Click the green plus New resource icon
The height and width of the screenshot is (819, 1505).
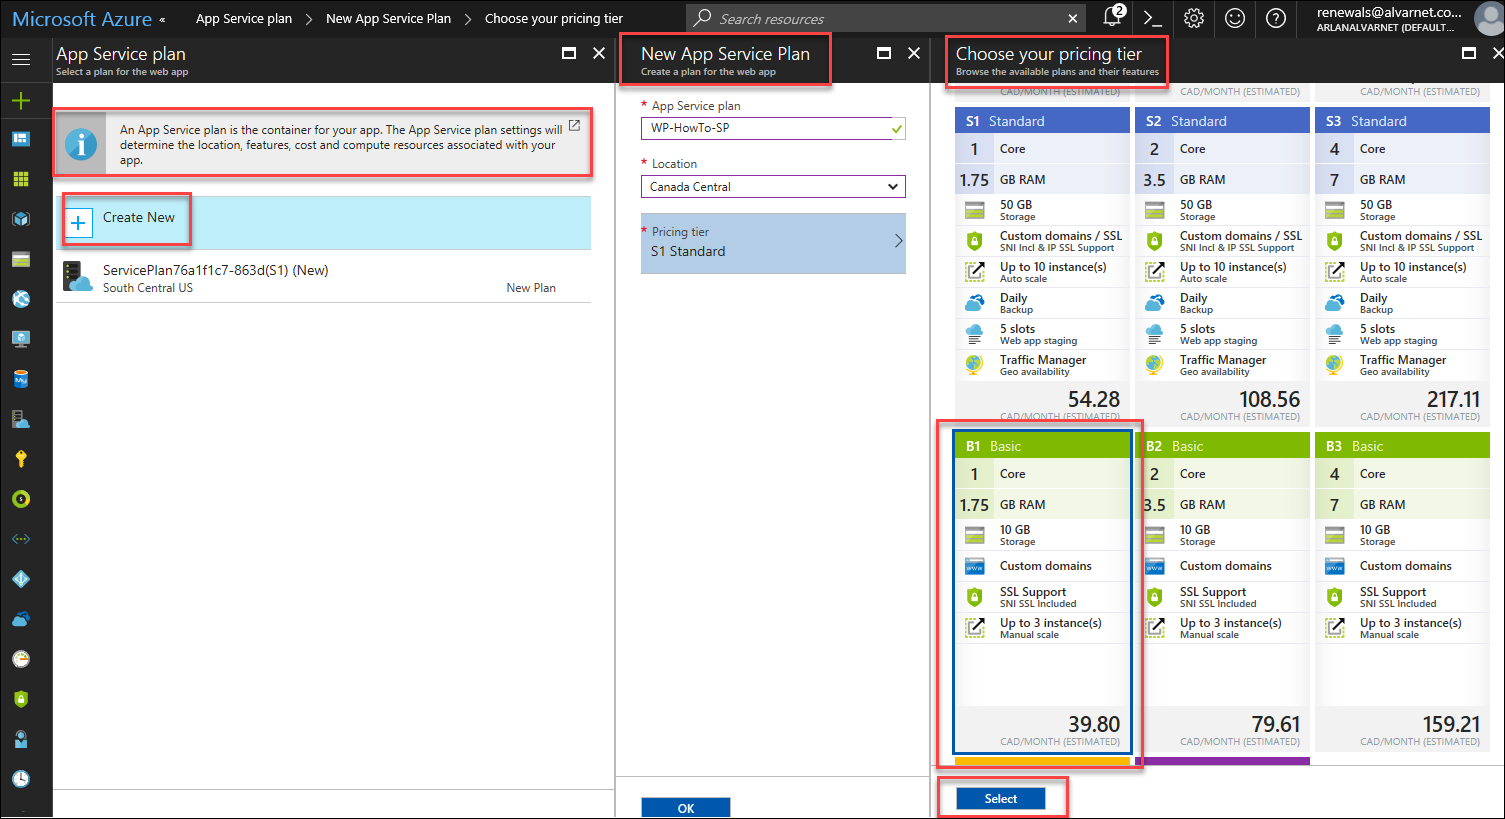(21, 100)
